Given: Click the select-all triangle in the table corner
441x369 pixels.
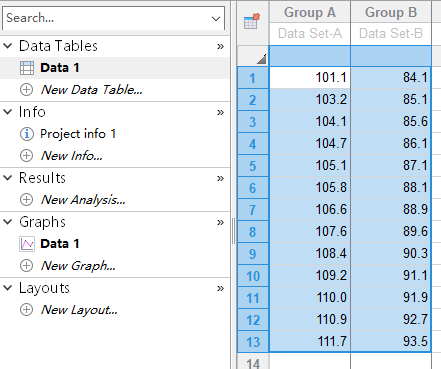Looking at the screenshot, I should 262,59.
